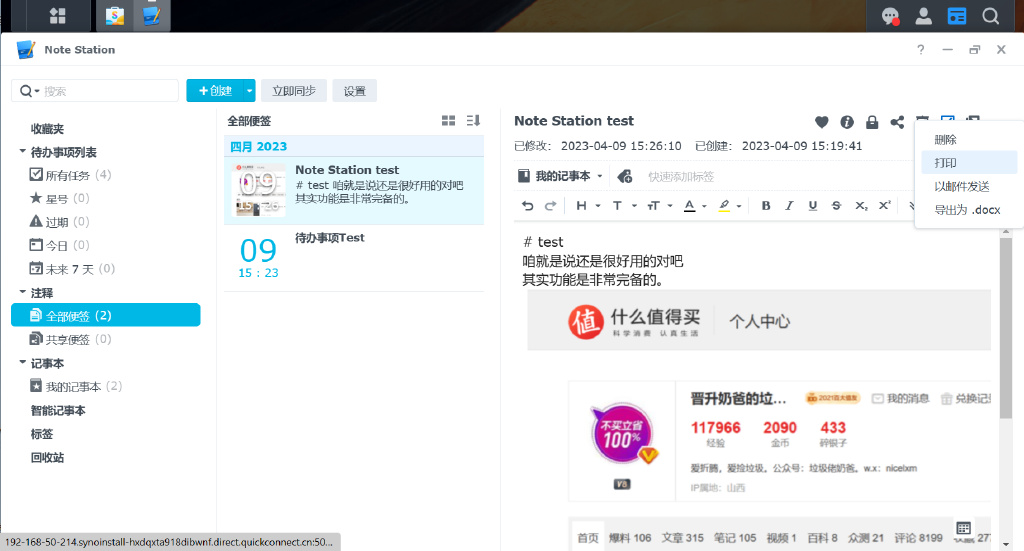The image size is (1024, 551).
Task: Choose 打印 from the menu
Action: pos(969,163)
